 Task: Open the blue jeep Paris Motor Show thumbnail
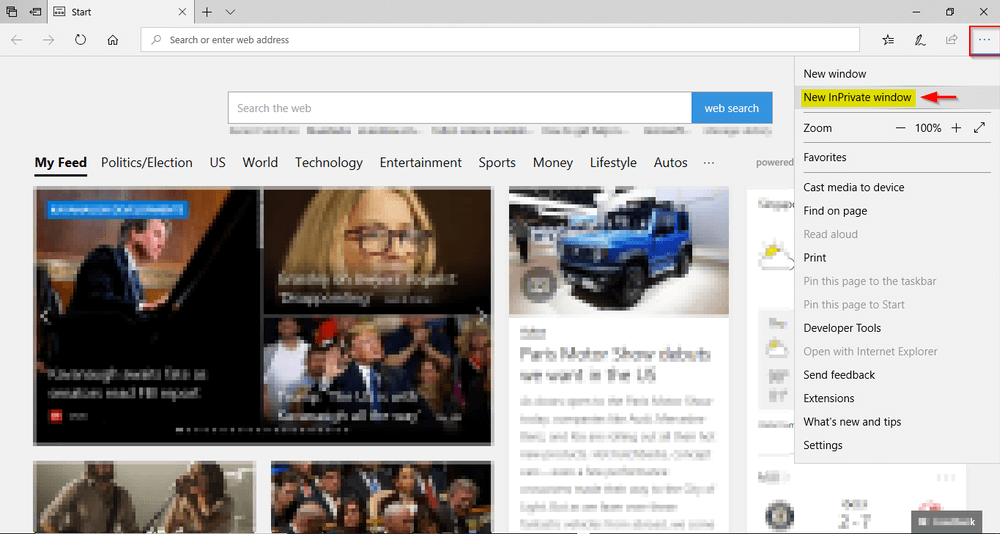(x=619, y=250)
